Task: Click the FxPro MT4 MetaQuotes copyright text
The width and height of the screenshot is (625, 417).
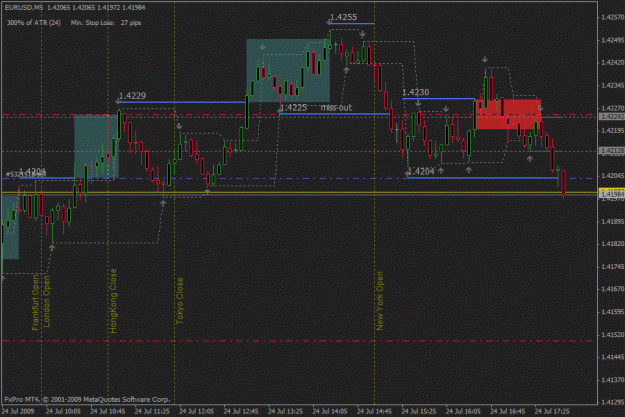Action: click(87, 399)
